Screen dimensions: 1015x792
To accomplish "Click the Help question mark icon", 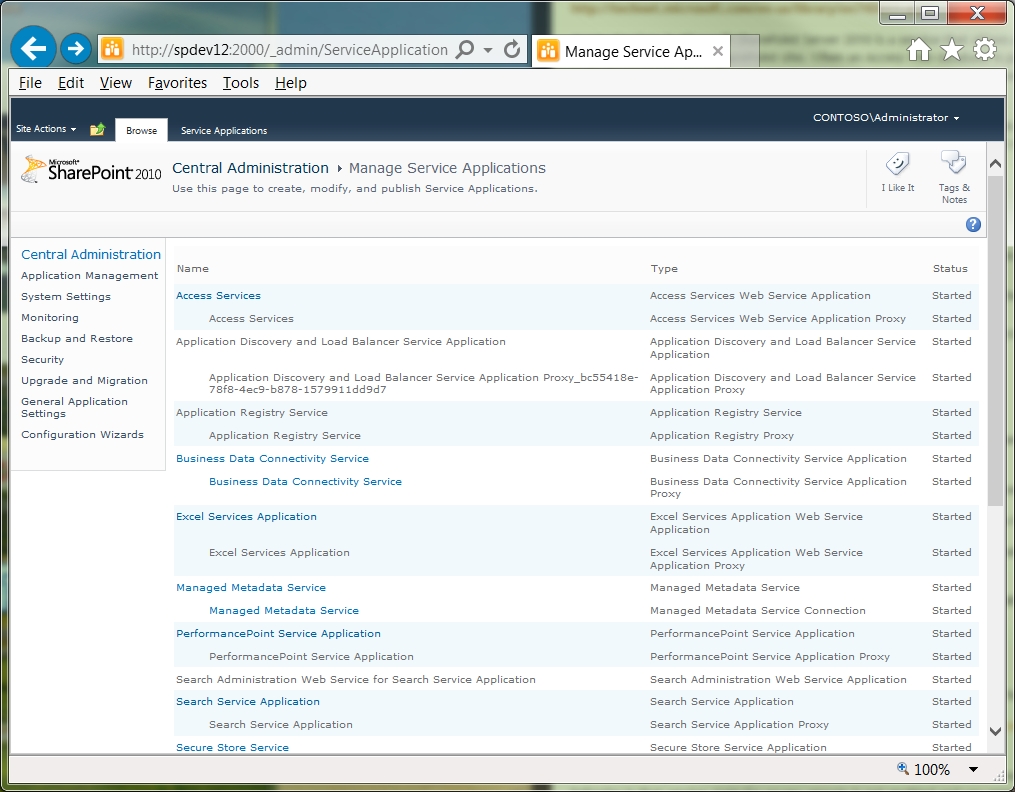I will (x=973, y=224).
